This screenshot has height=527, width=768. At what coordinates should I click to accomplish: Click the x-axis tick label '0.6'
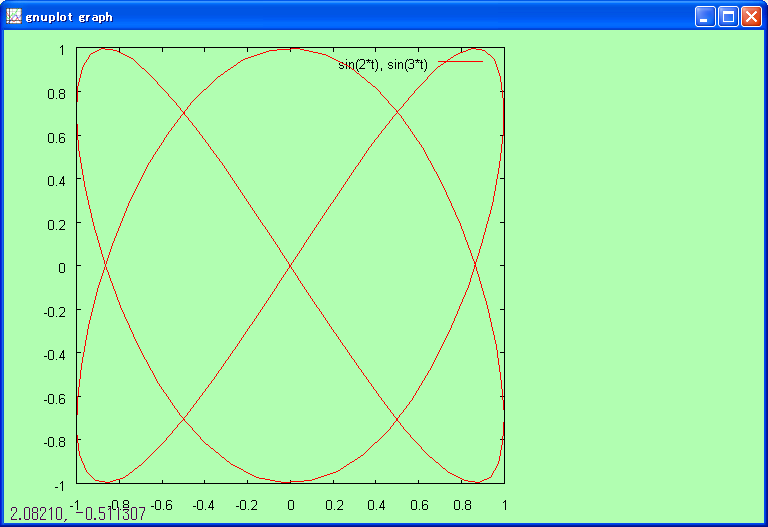(x=419, y=505)
